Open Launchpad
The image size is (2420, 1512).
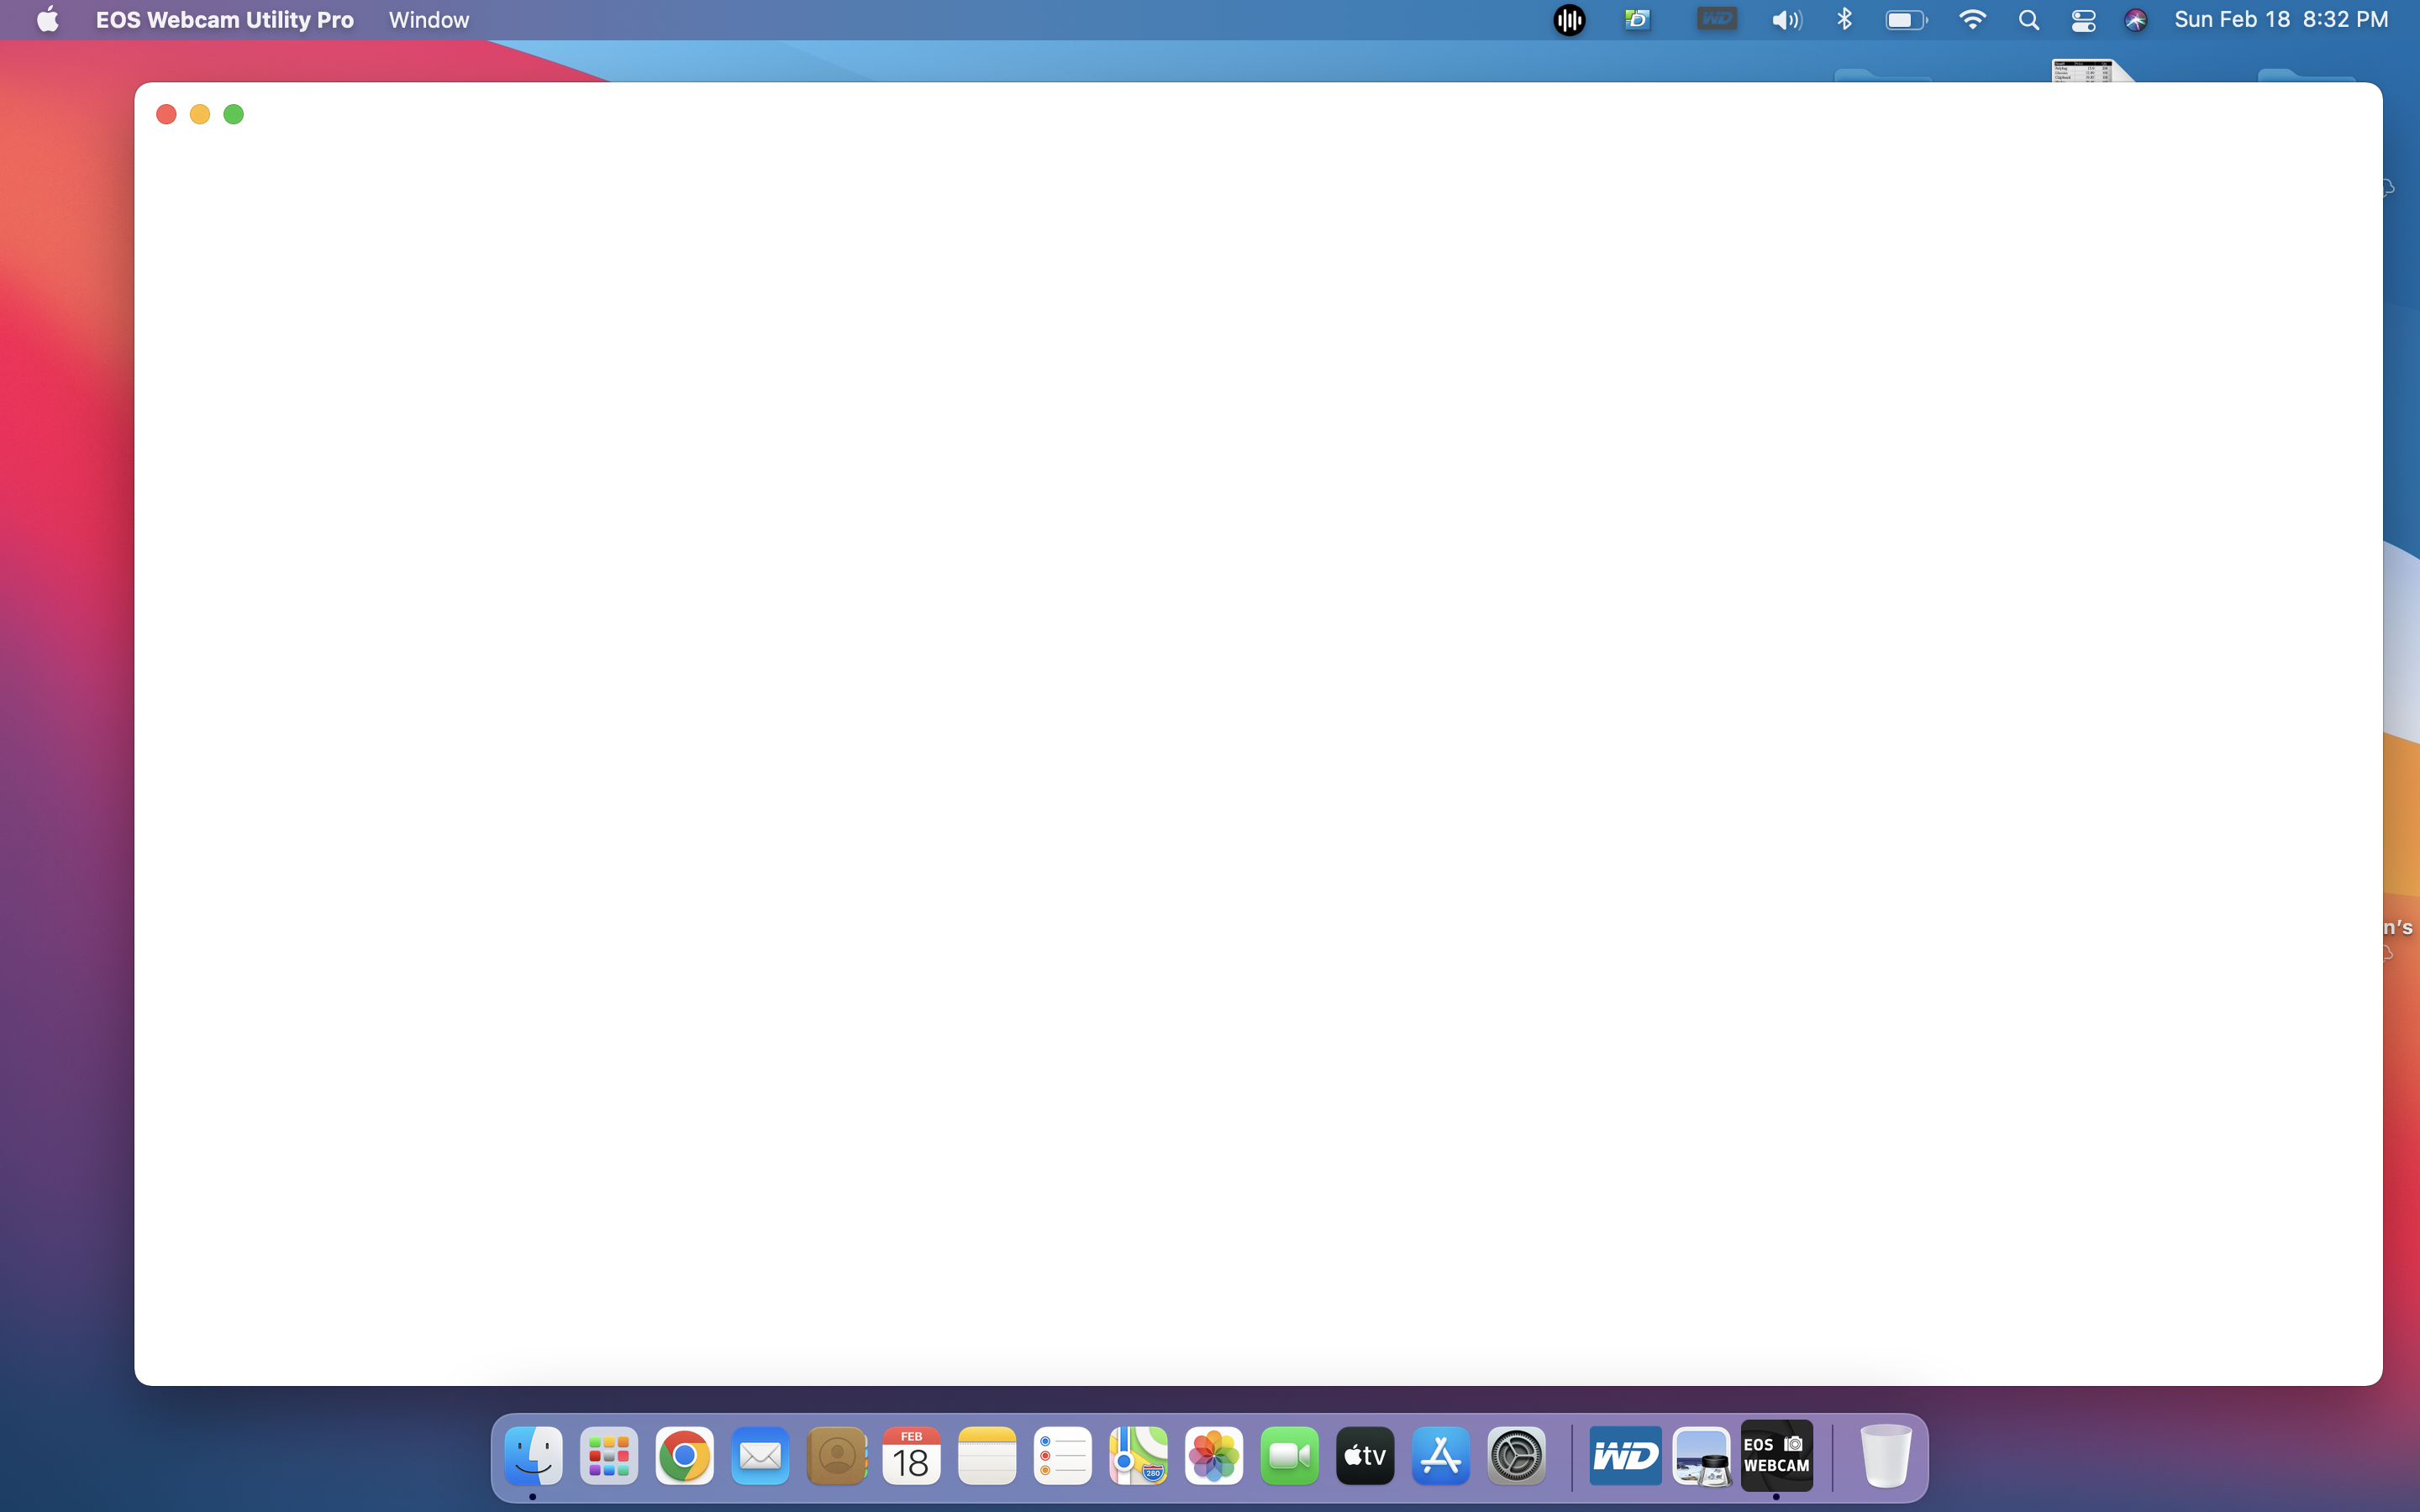point(608,1457)
